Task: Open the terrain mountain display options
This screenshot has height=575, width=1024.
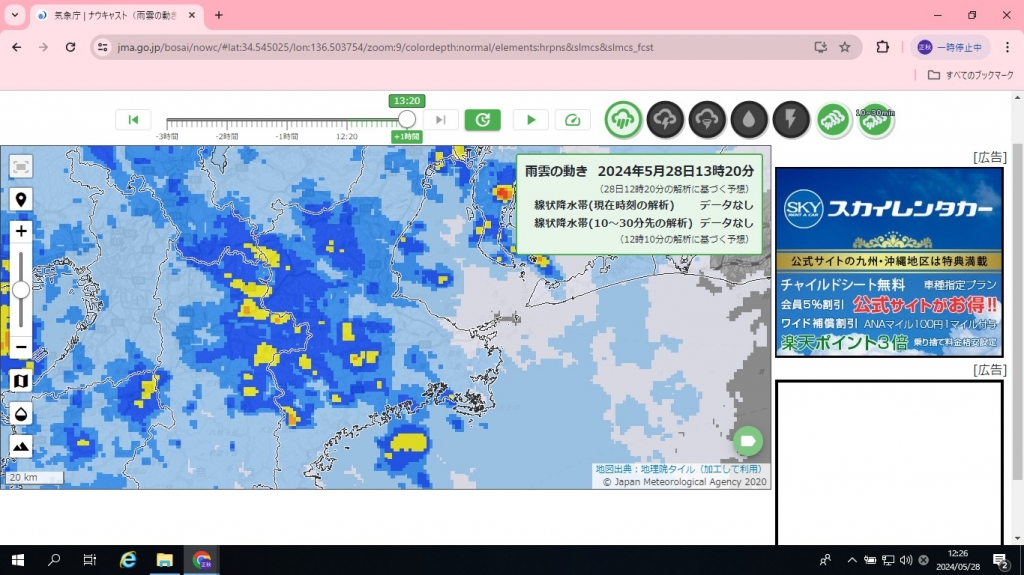Action: [21, 446]
